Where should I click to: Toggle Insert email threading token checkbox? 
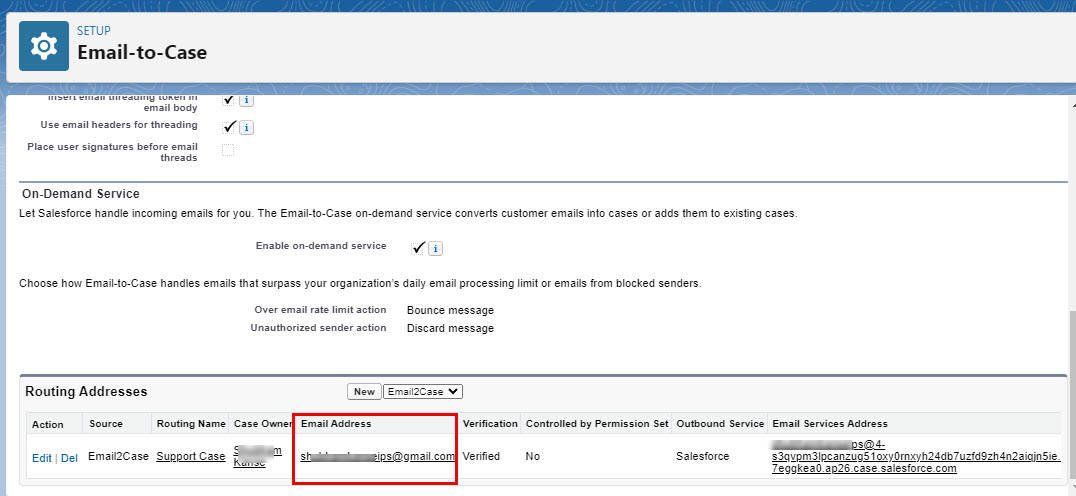(x=229, y=100)
